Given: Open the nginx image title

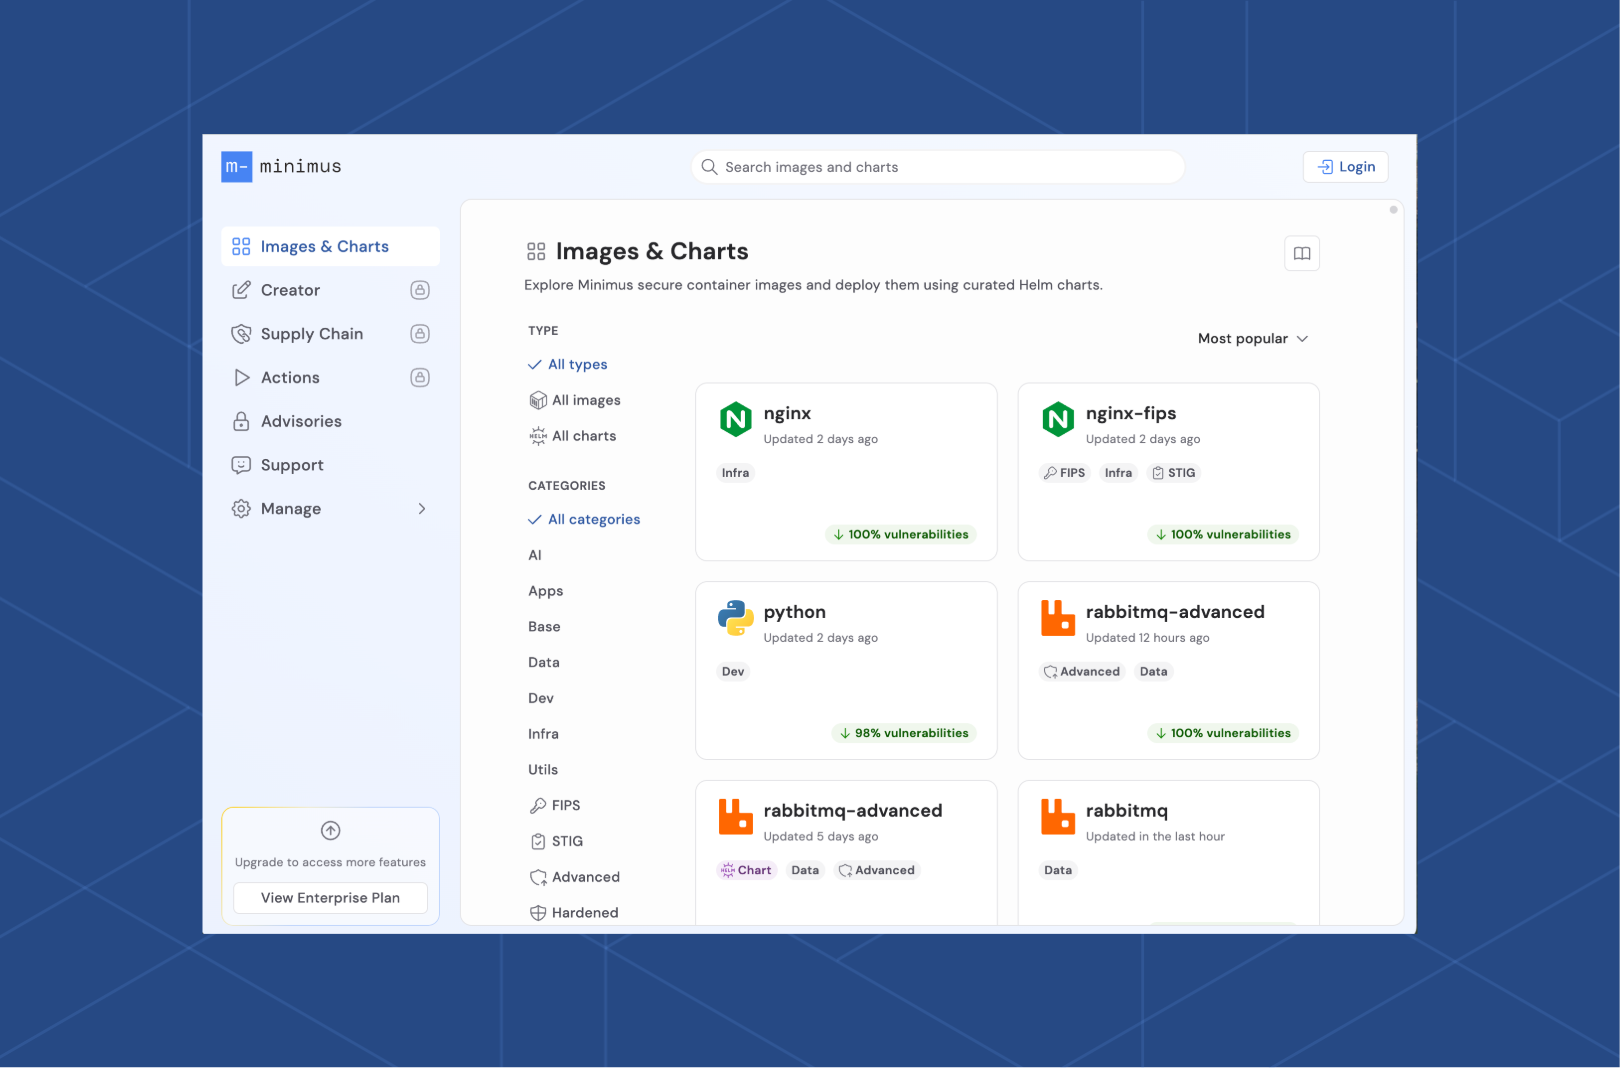Looking at the screenshot, I should tap(787, 413).
